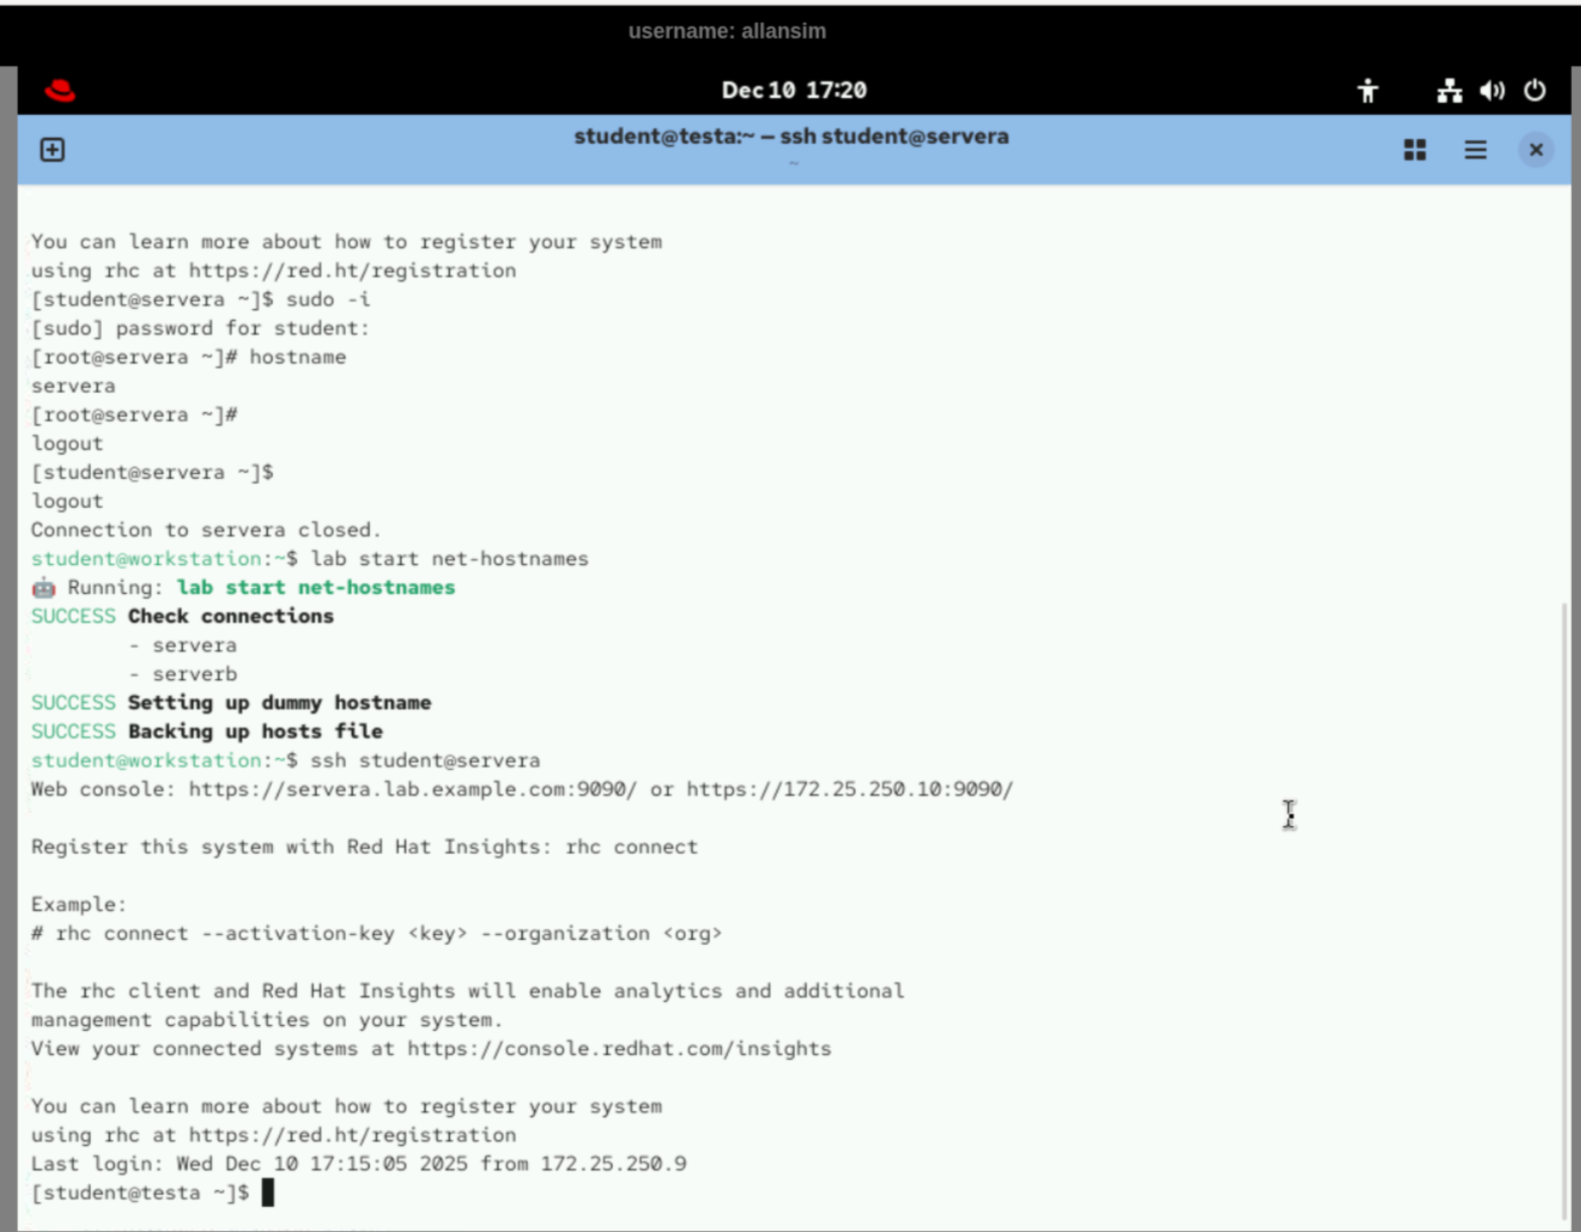This screenshot has height=1232, width=1581.
Task: Click the wired network status icon
Action: 1449,91
